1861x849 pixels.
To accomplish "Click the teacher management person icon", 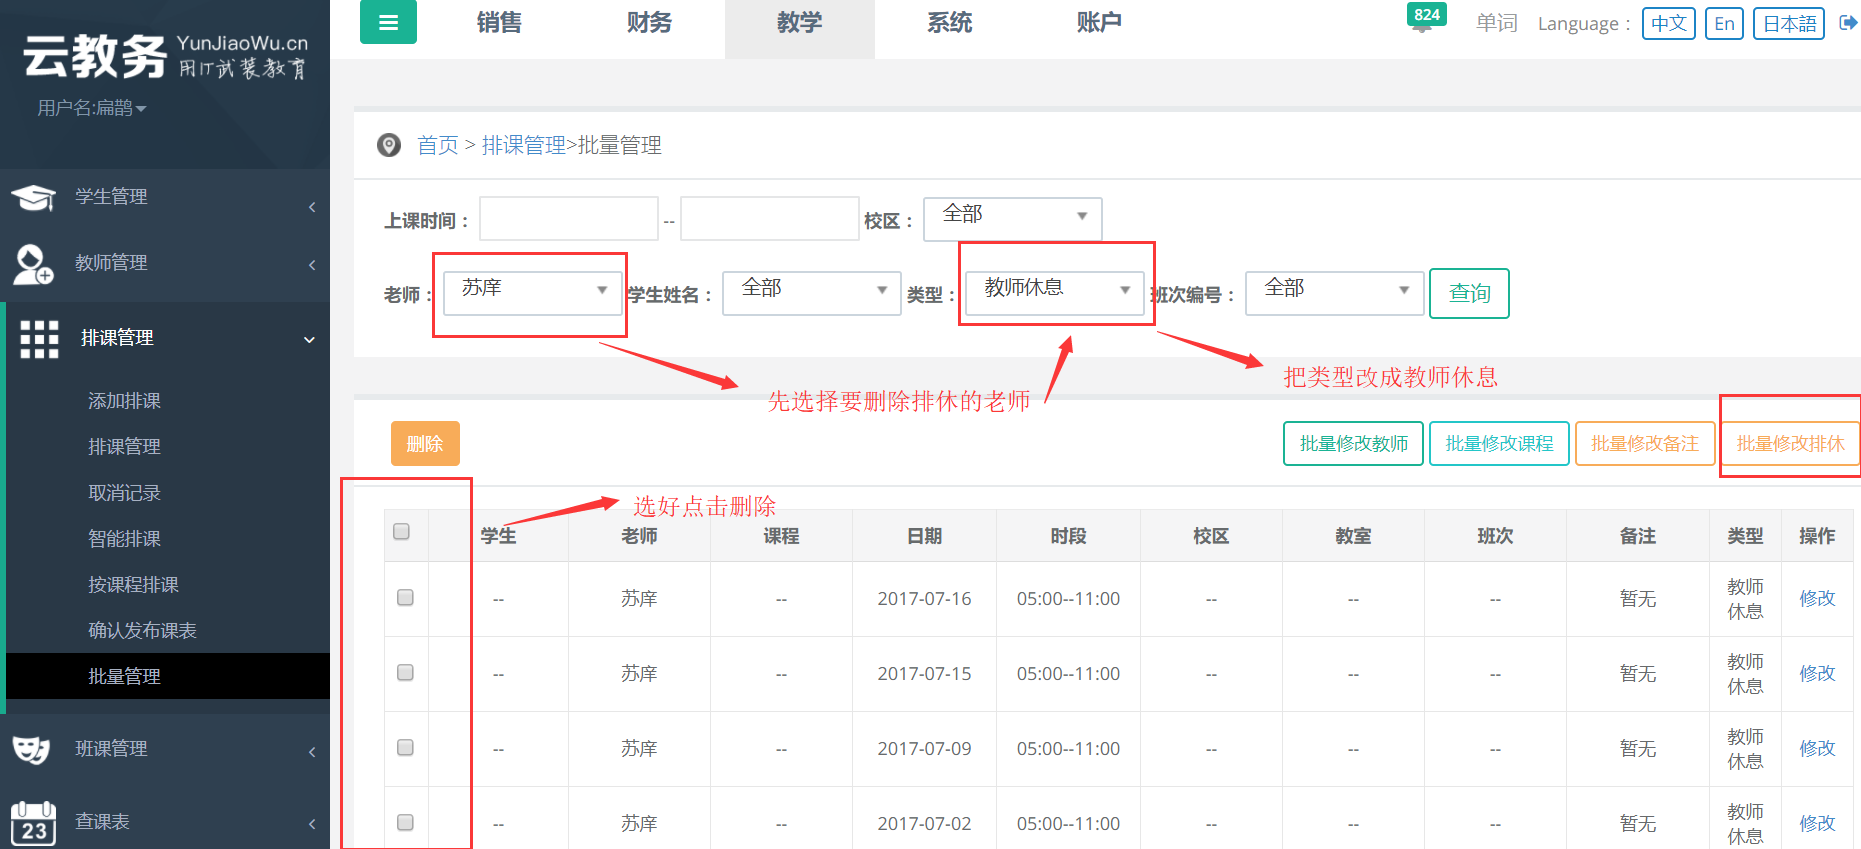I will [33, 264].
